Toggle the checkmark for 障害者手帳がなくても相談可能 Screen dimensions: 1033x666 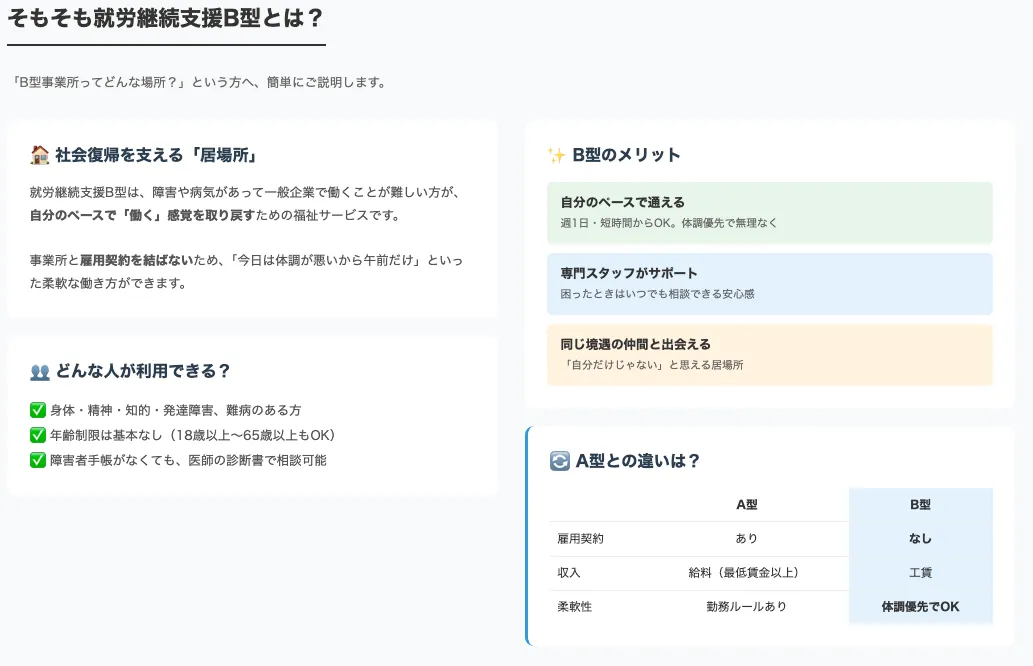[37, 460]
